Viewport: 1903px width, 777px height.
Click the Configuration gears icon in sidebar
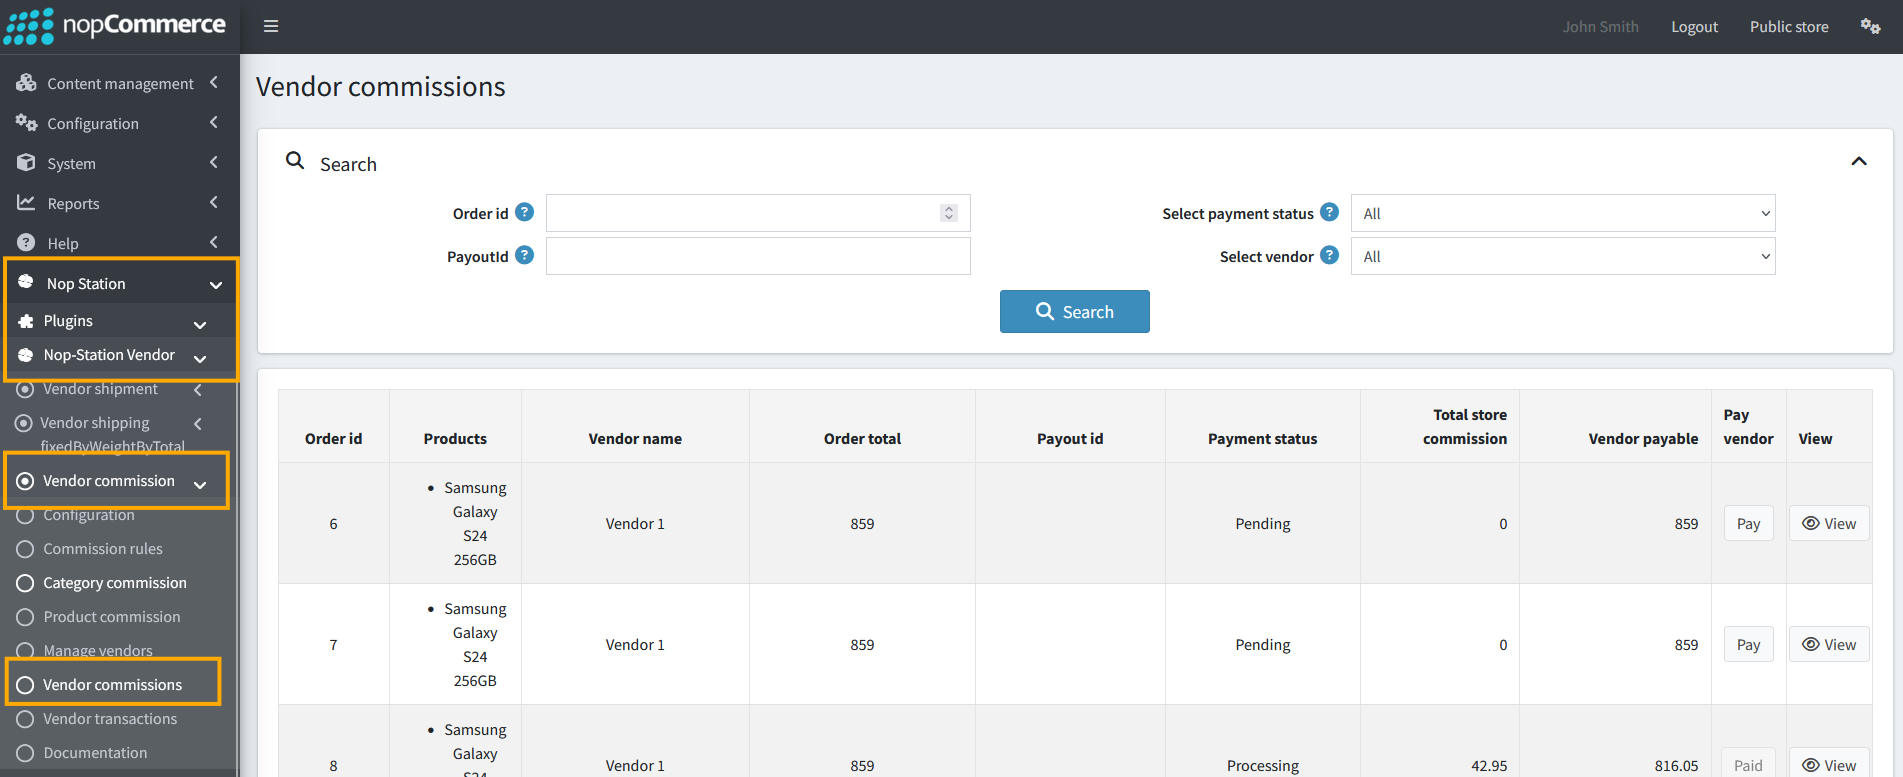26,123
